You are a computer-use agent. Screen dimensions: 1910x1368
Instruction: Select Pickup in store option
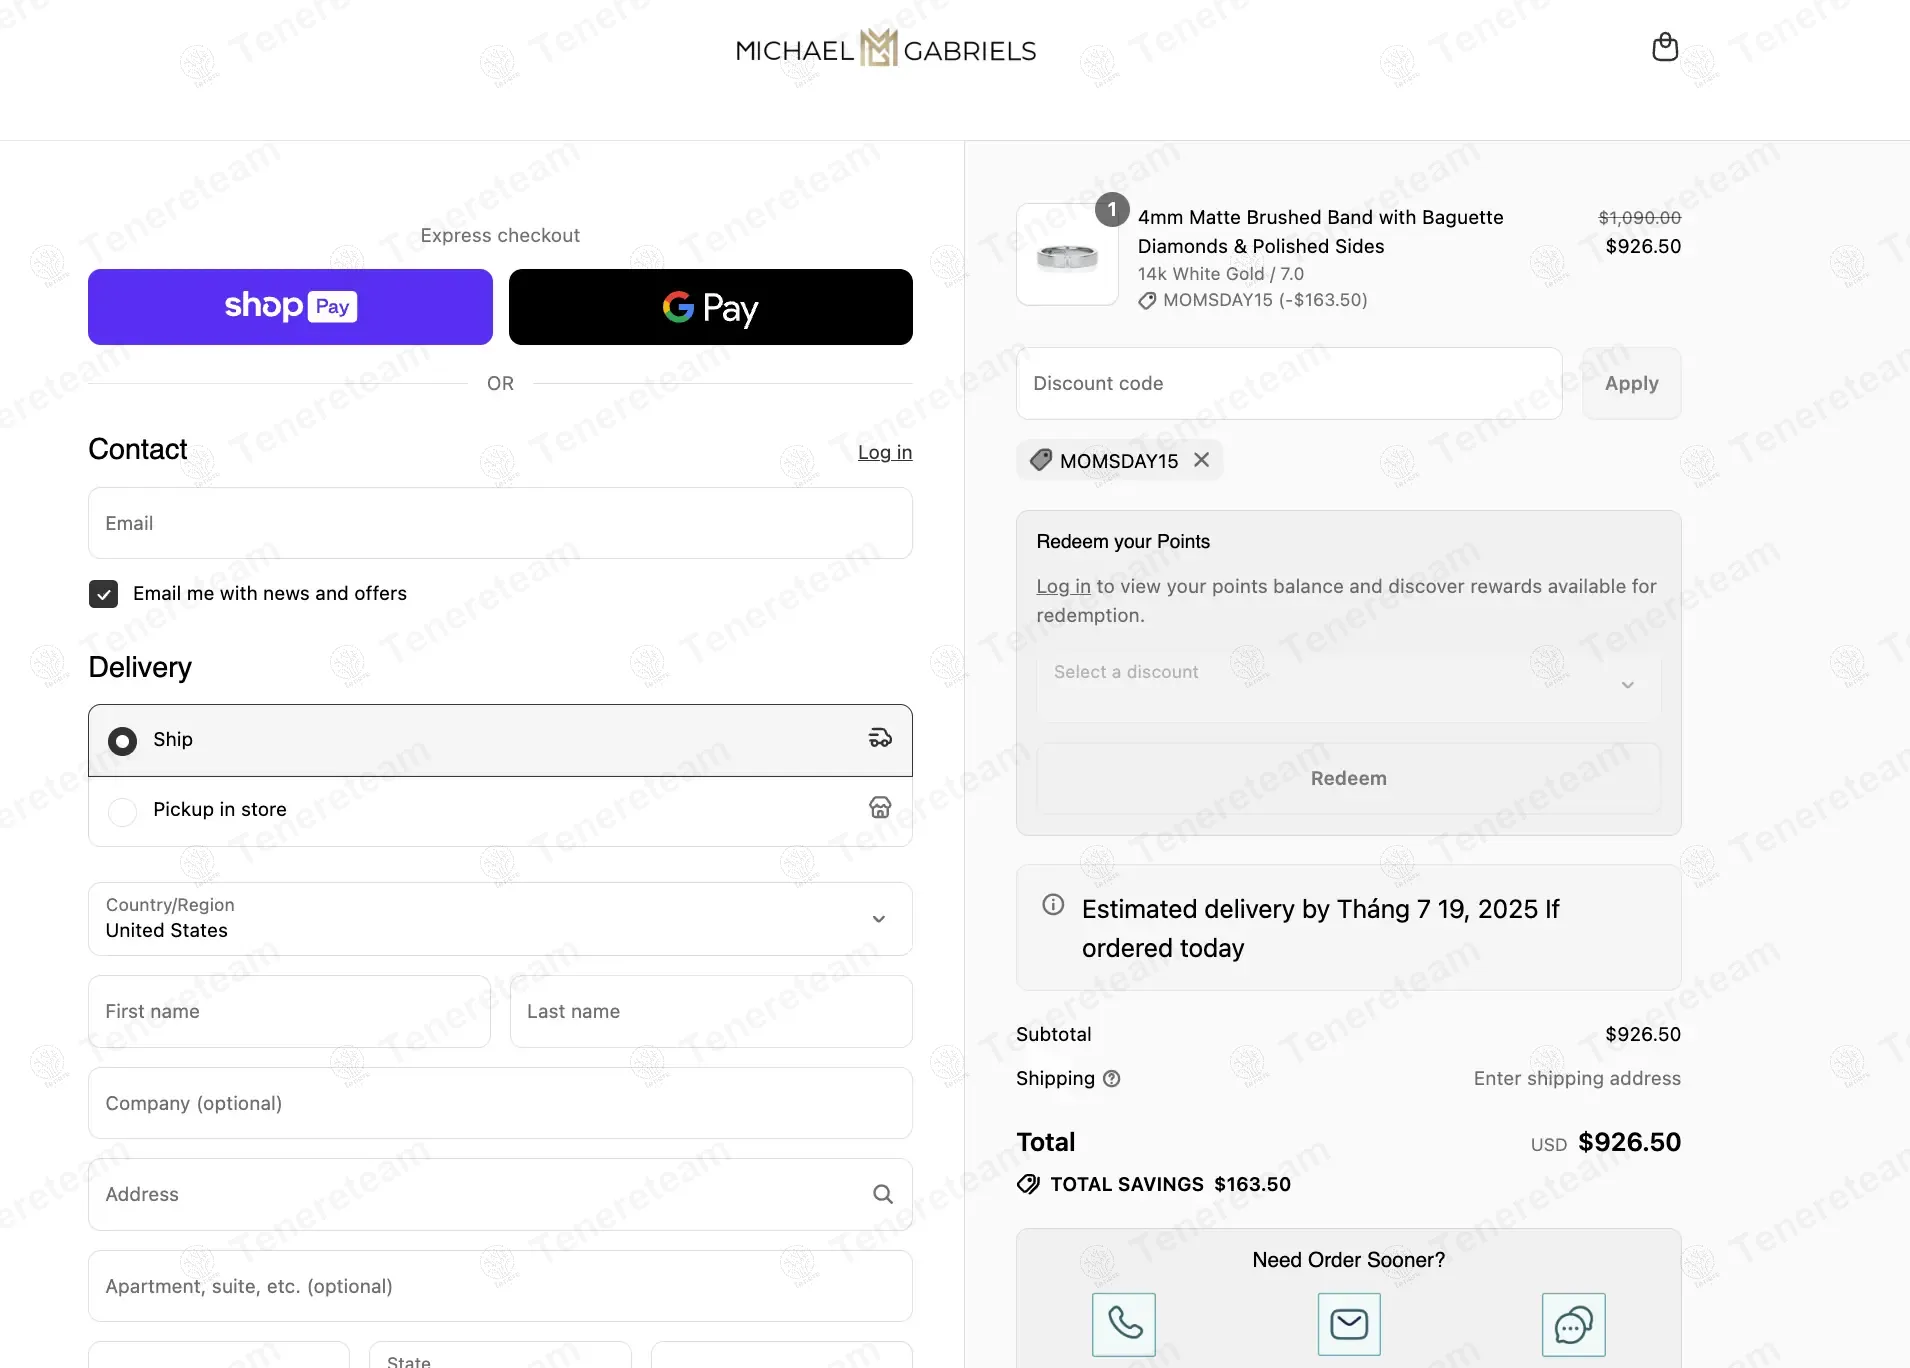(500, 811)
